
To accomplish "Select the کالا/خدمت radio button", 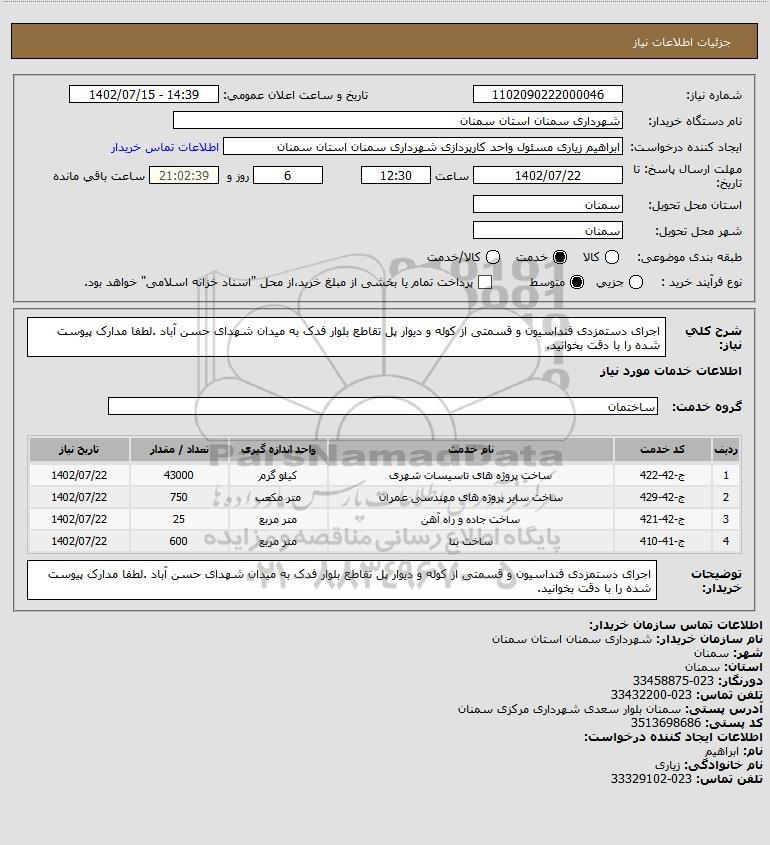I will (x=492, y=257).
